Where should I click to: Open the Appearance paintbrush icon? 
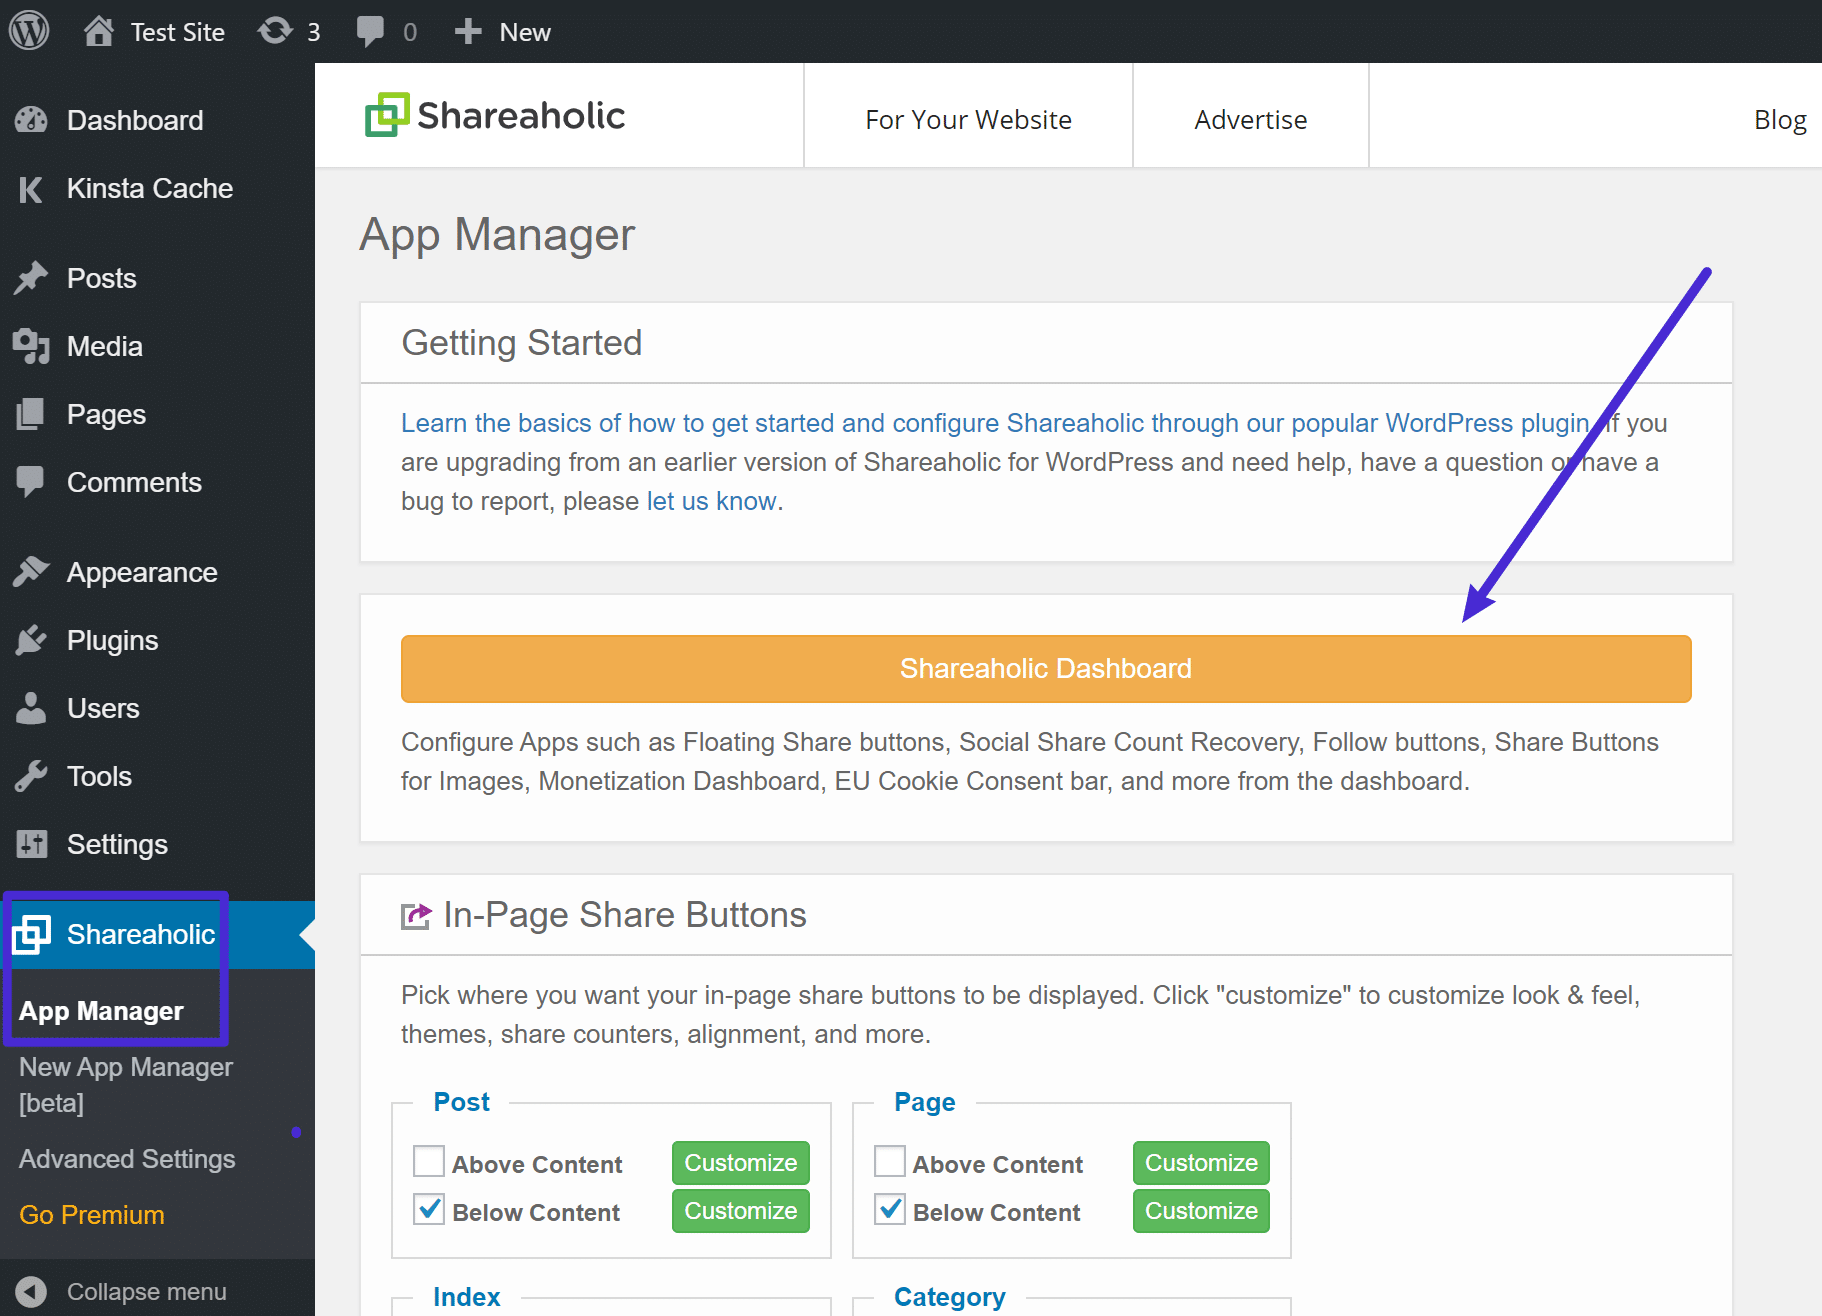(31, 572)
